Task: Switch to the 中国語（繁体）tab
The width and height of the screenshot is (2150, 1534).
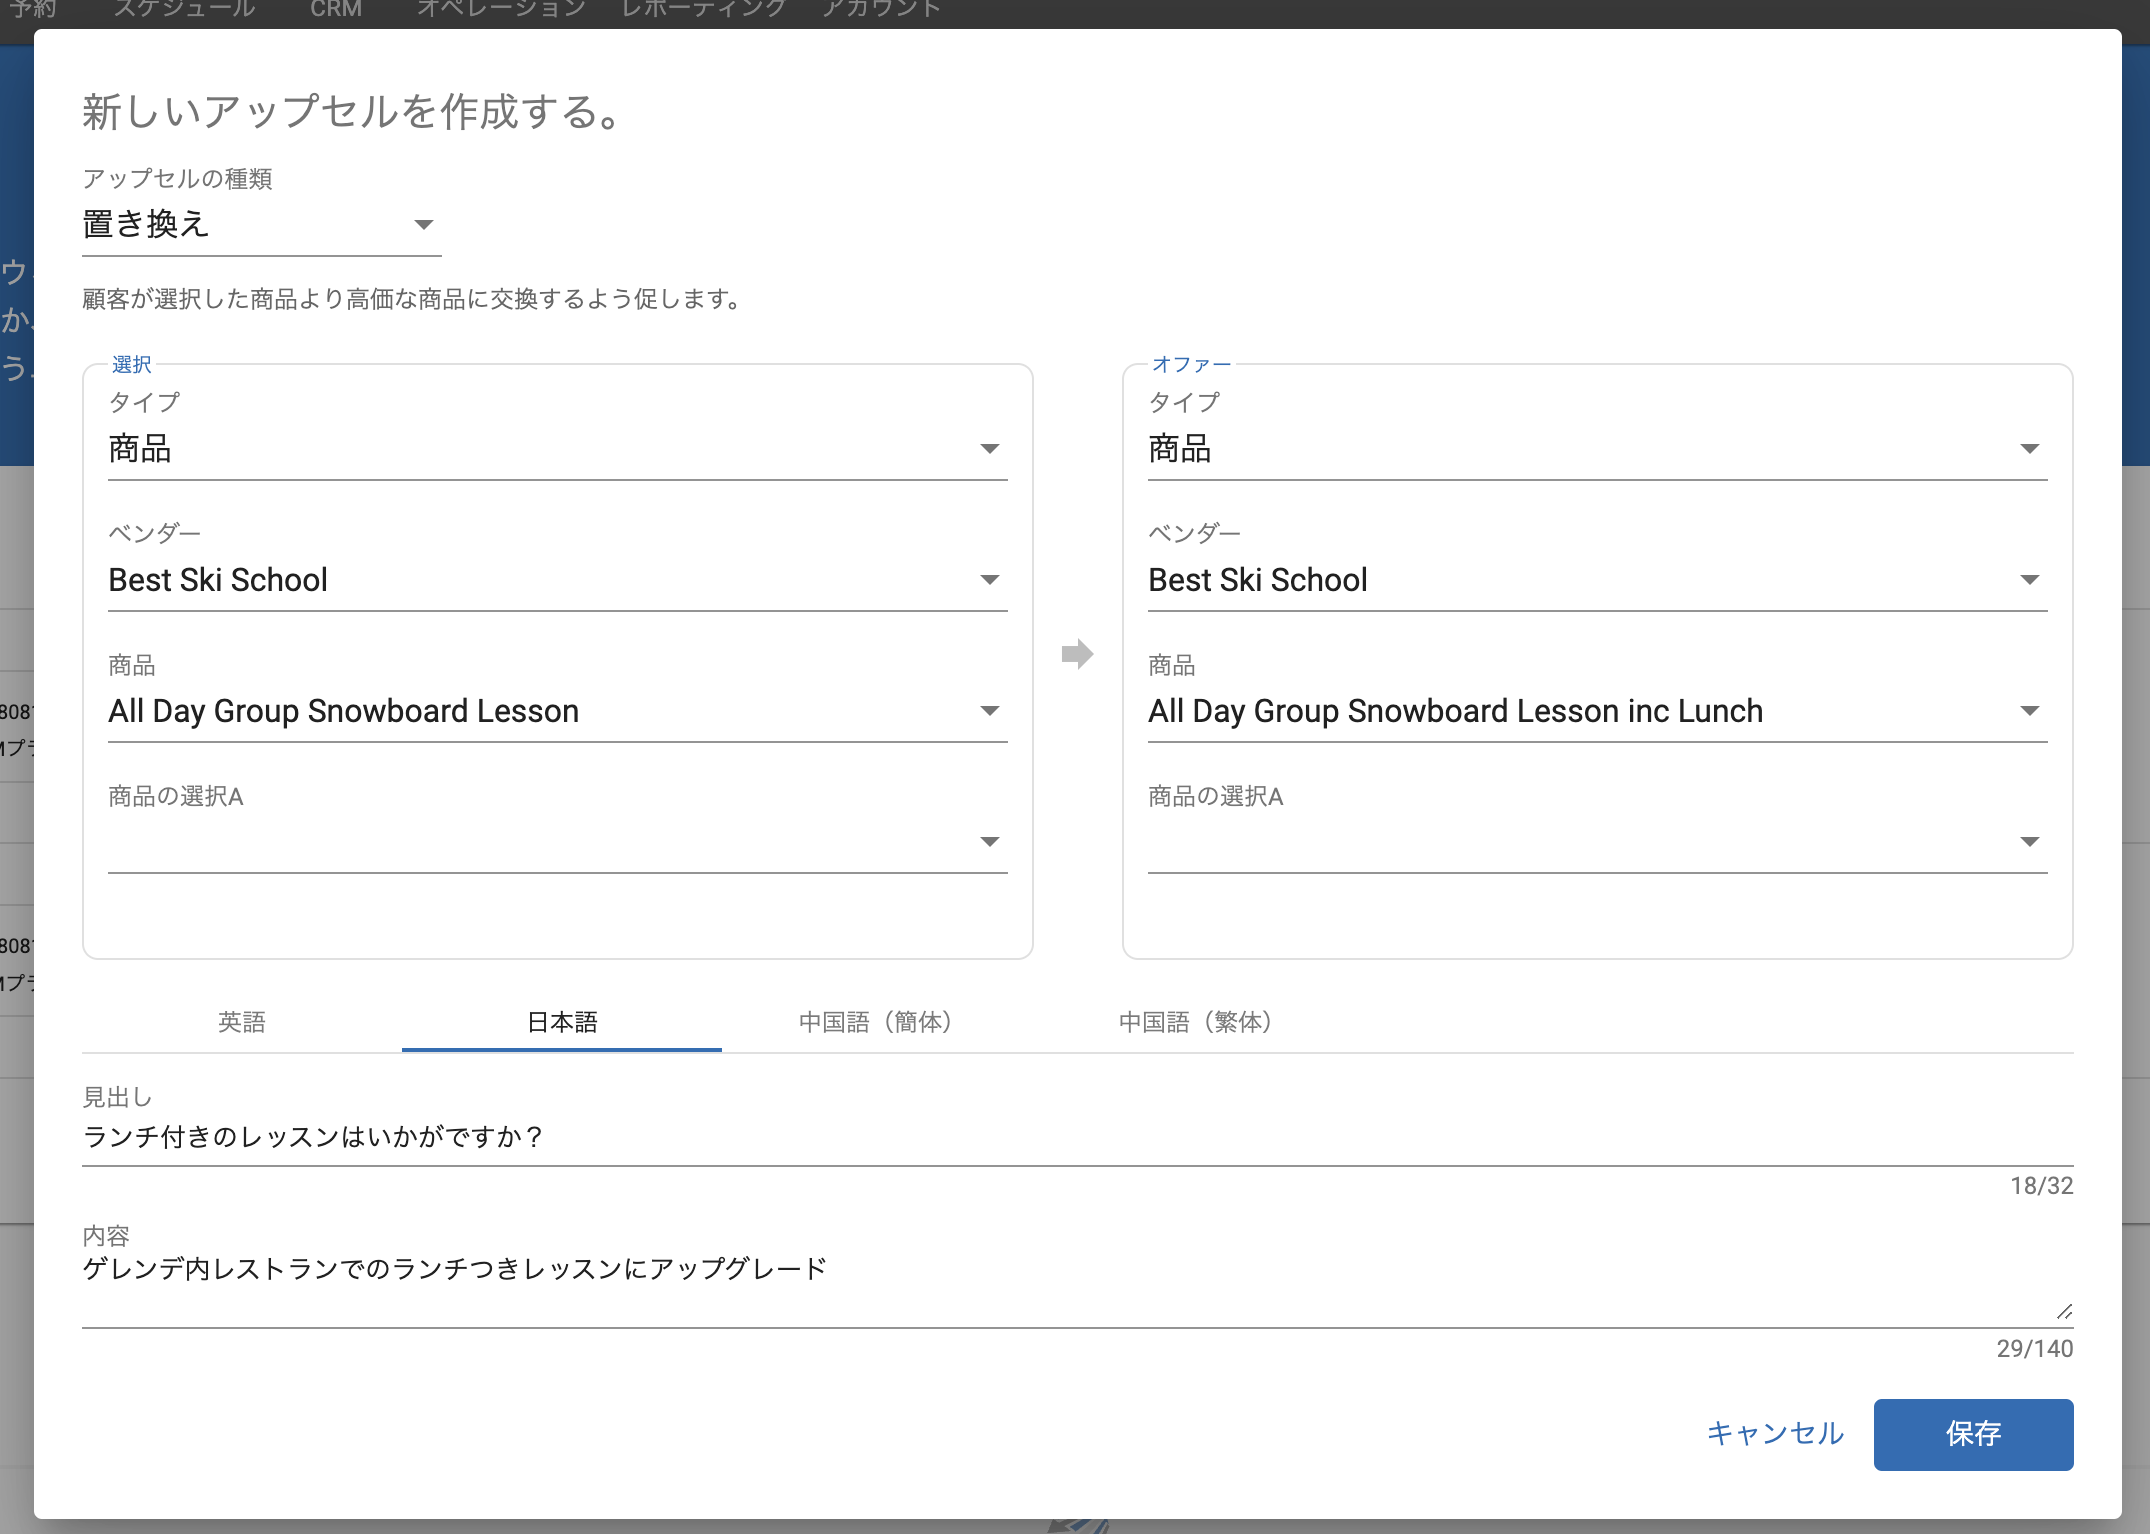Action: (1194, 1022)
